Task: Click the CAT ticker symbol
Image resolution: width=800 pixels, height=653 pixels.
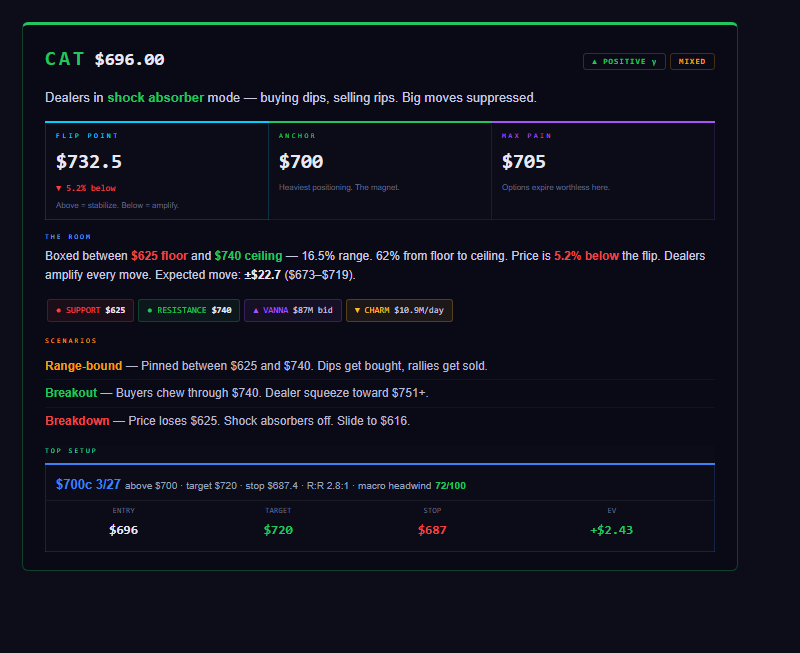Action: click(64, 59)
